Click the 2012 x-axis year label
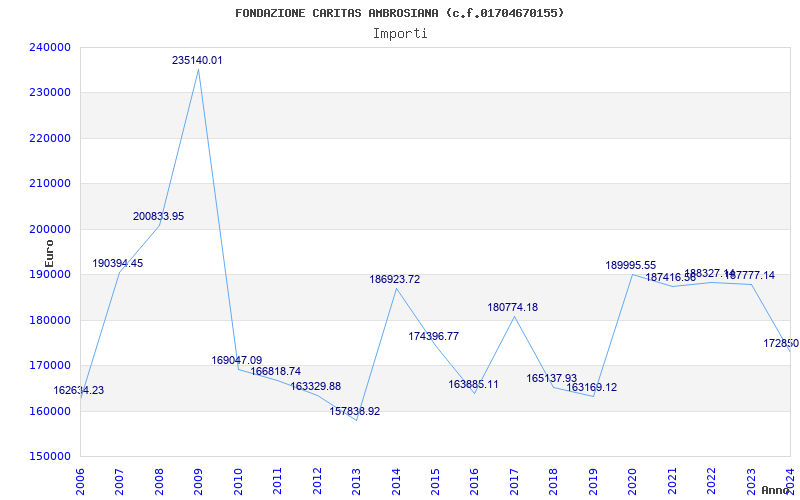 (x=317, y=481)
